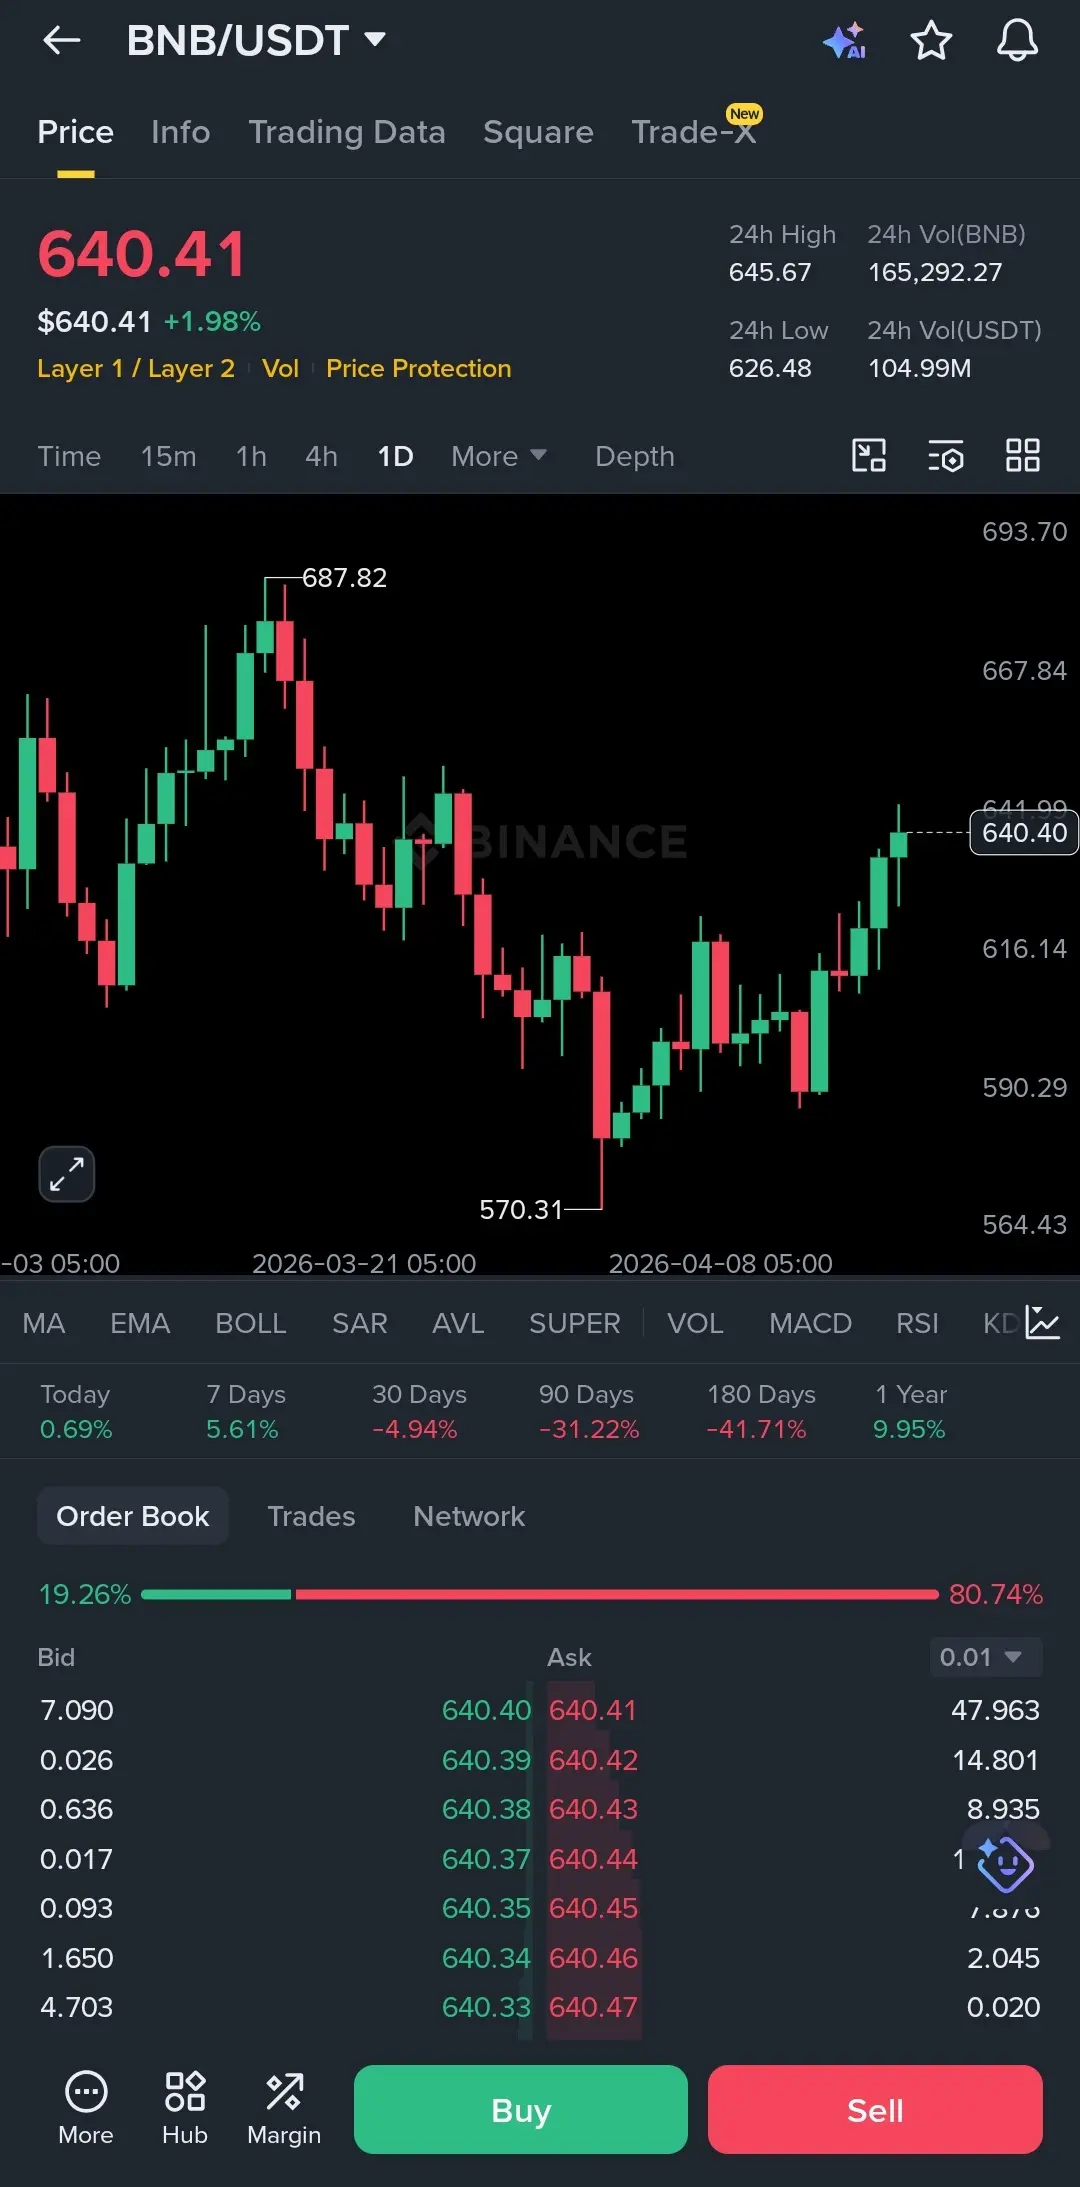Toggle the AVL indicator
Image resolution: width=1080 pixels, height=2187 pixels.
458,1323
